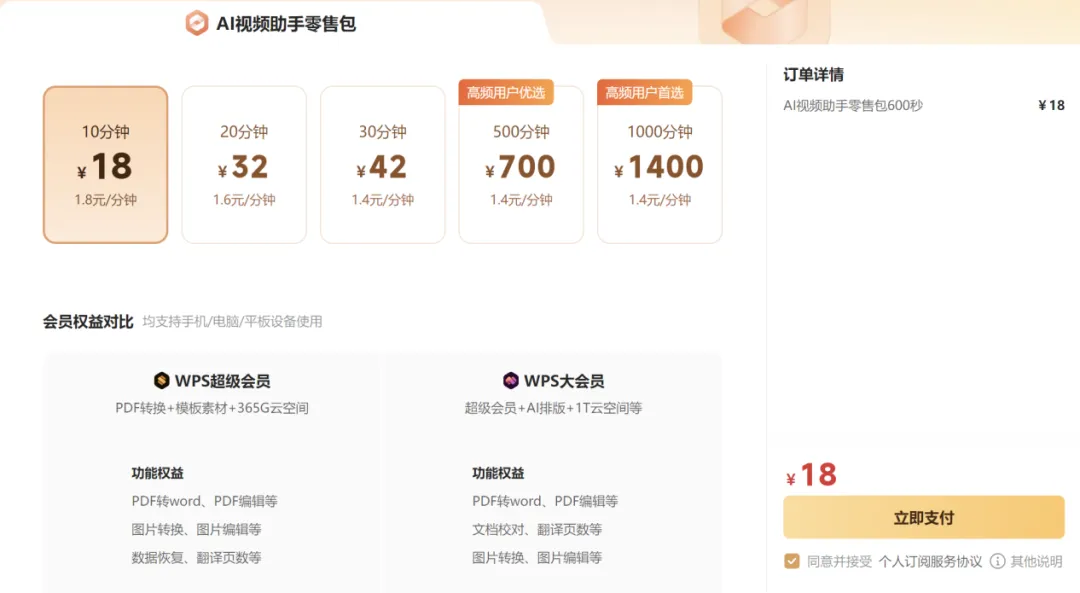
Task: Open the 个人订阅服务协议 link
Action: tap(930, 561)
